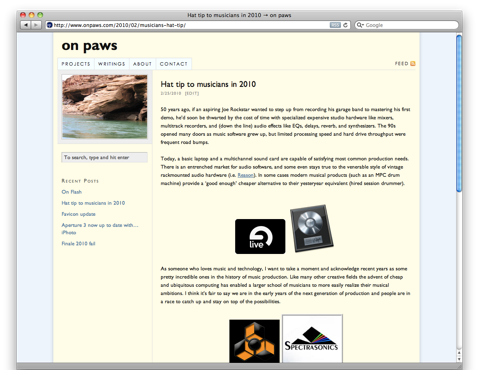Viewport: 479px width, 370px height.
Task: Click the Spectrasonics logo image
Action: pyautogui.click(x=312, y=339)
